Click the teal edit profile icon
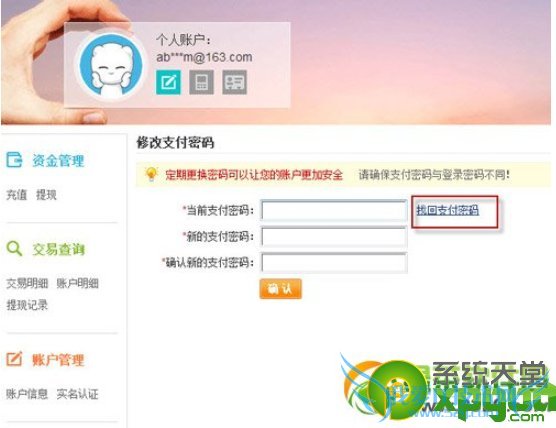The image size is (556, 428). tap(168, 82)
